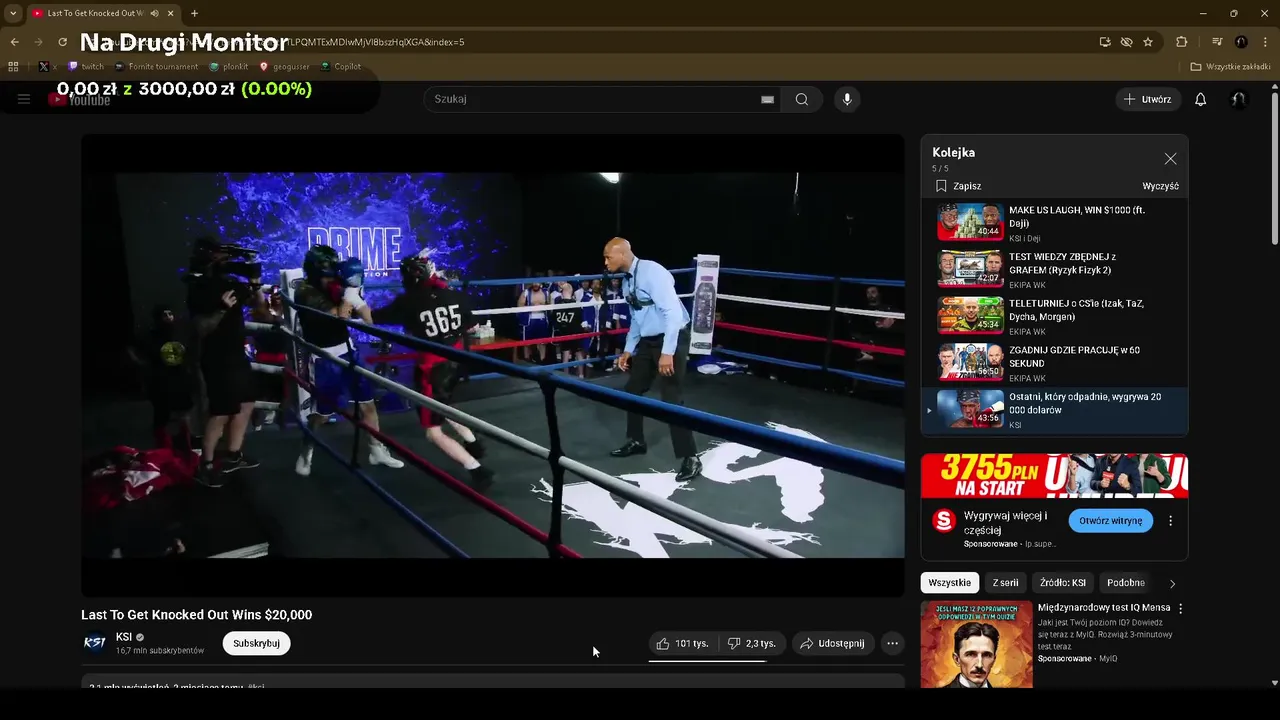Open Chrome three-dot menu

1265,42
